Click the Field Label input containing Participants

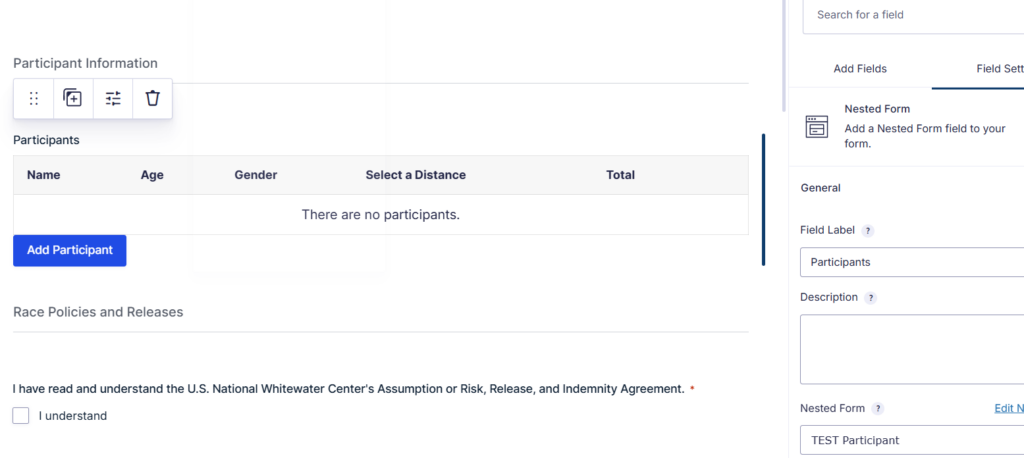tap(911, 262)
